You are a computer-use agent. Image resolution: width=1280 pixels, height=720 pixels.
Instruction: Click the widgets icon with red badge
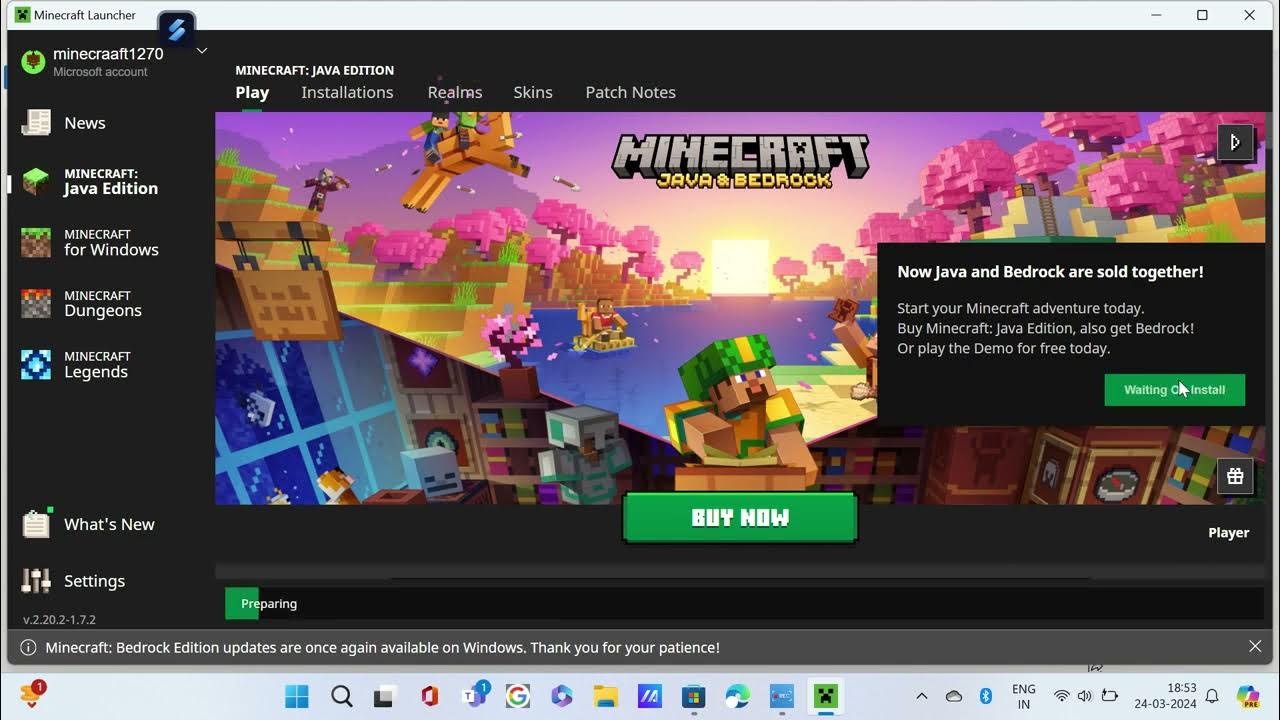point(31,694)
